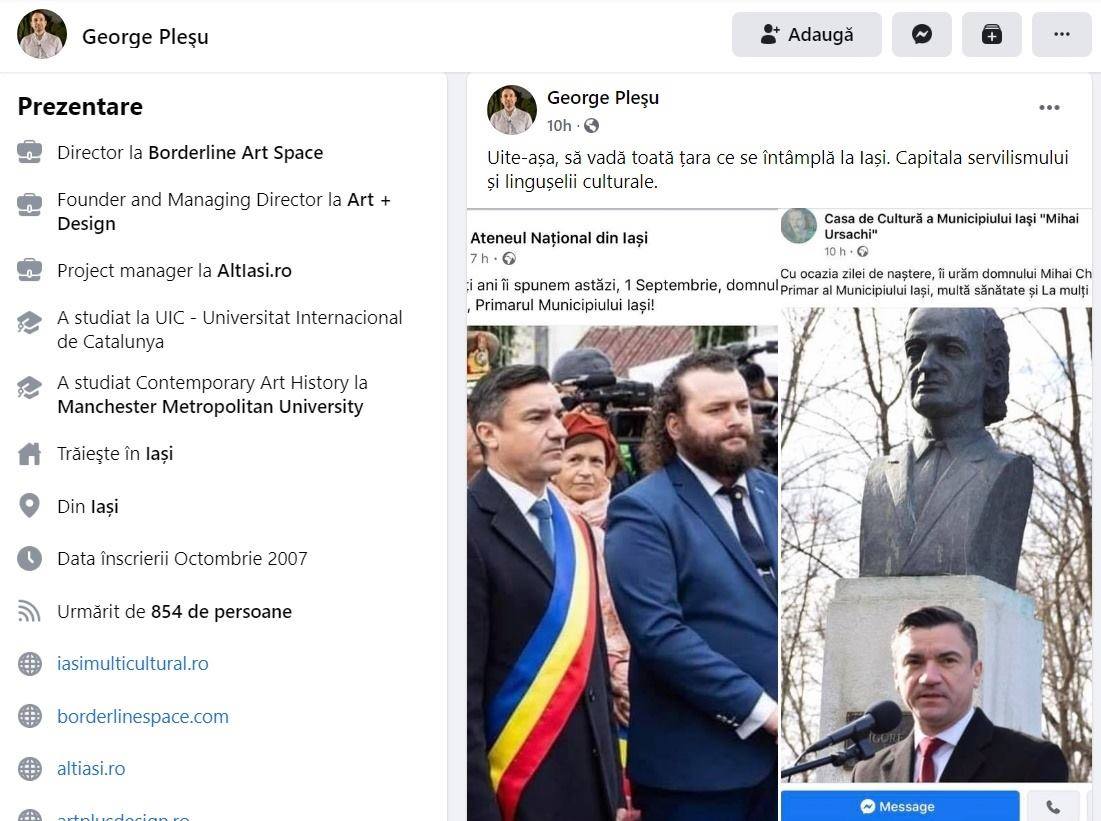The width and height of the screenshot is (1101, 821).
Task: Open profile header three-dots menu
Action: [x=1062, y=34]
